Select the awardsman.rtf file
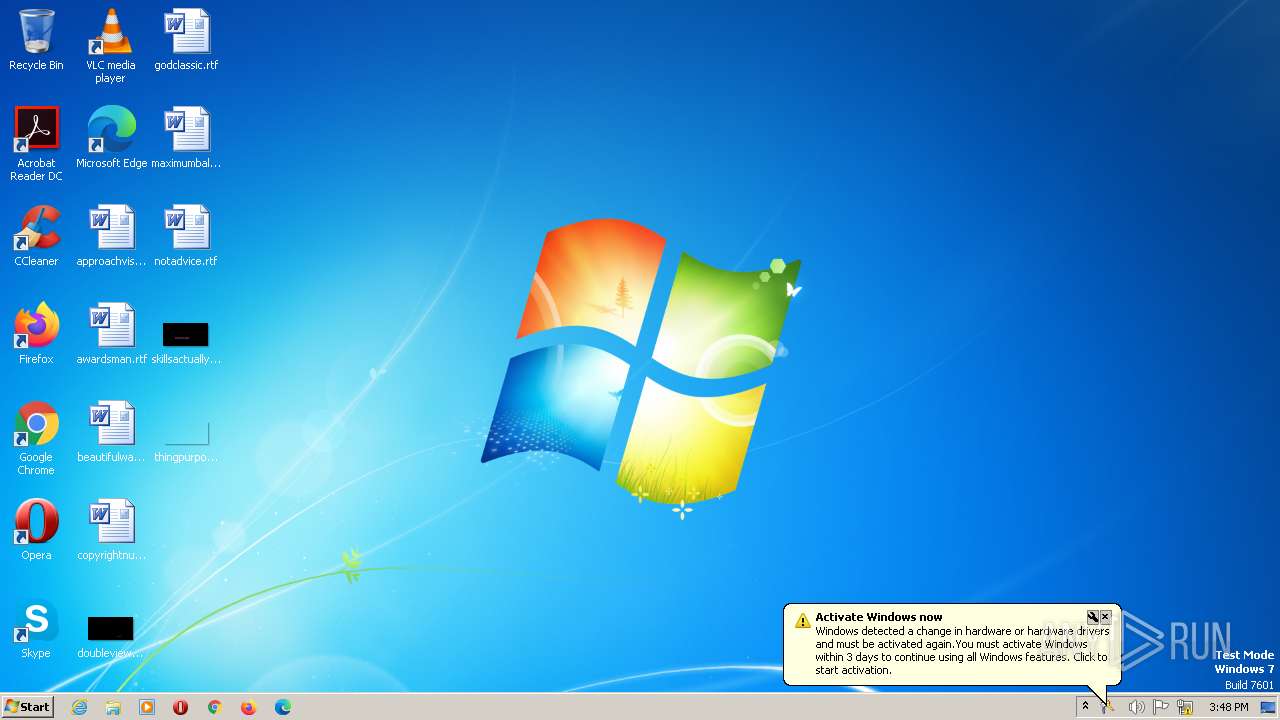This screenshot has height=720, width=1280. pyautogui.click(x=111, y=333)
